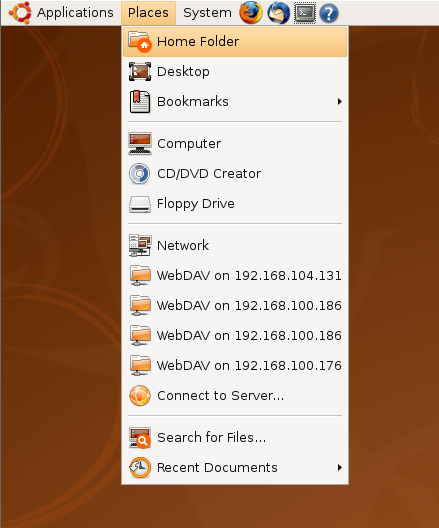Screen dimensions: 439x528
Task: Expand the Recent Documents submenu arrow
Action: point(340,467)
